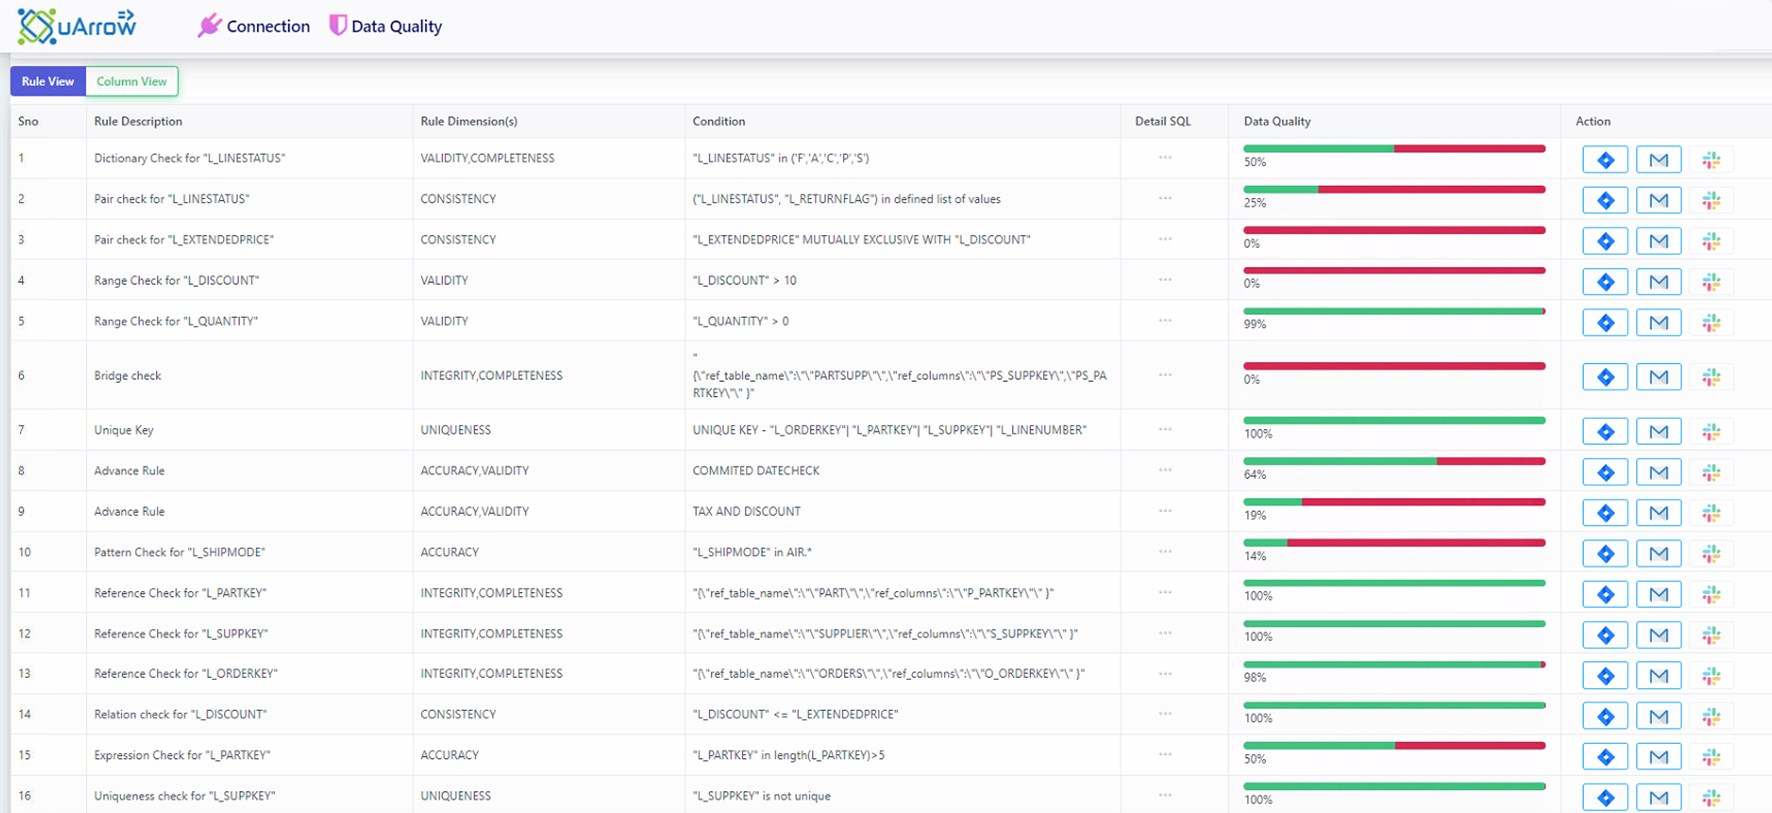Click the Rule Dimension(s) column header
This screenshot has width=1772, height=813.
[469, 121]
